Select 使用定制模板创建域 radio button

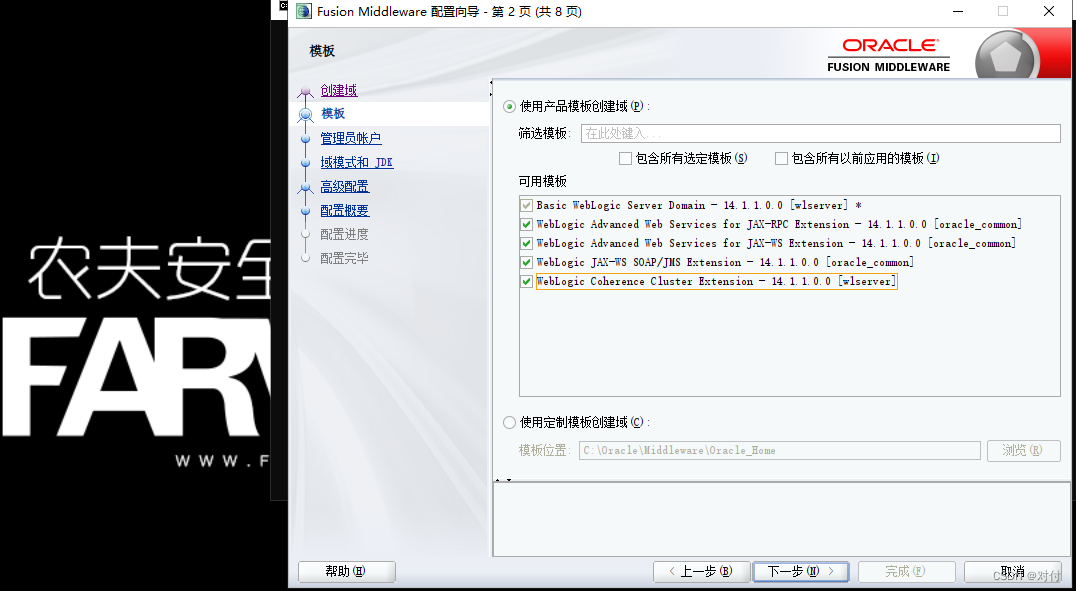(509, 422)
